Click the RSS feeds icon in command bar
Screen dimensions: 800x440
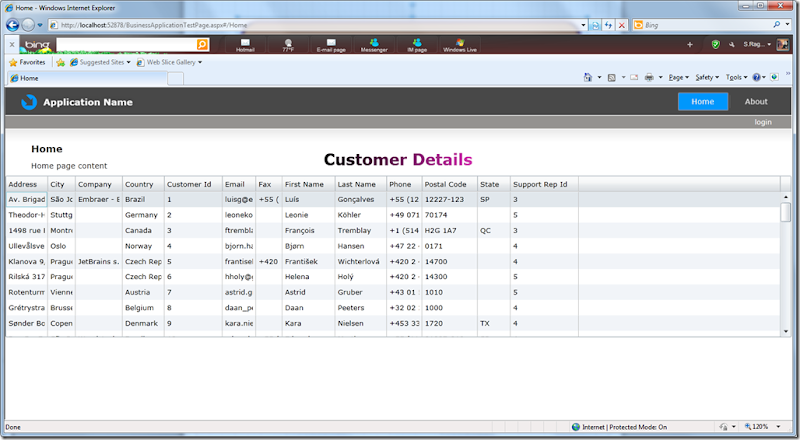point(611,78)
